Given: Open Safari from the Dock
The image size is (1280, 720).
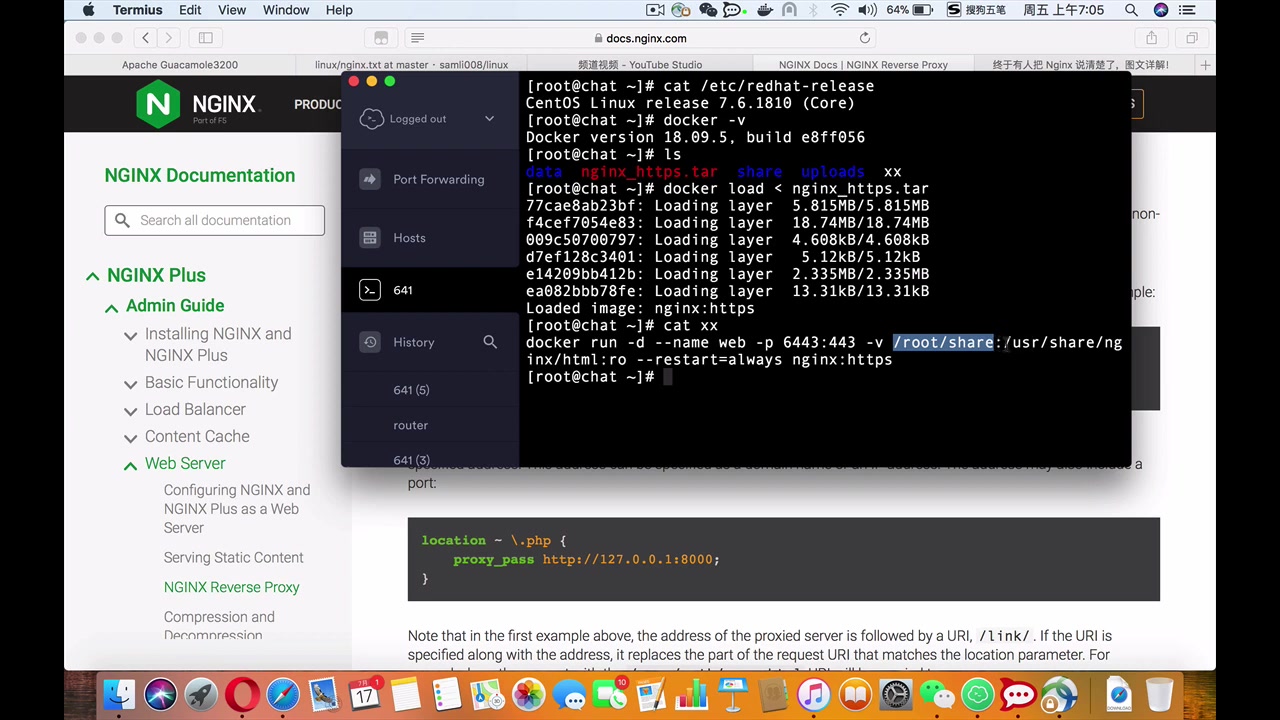Looking at the screenshot, I should [x=283, y=694].
